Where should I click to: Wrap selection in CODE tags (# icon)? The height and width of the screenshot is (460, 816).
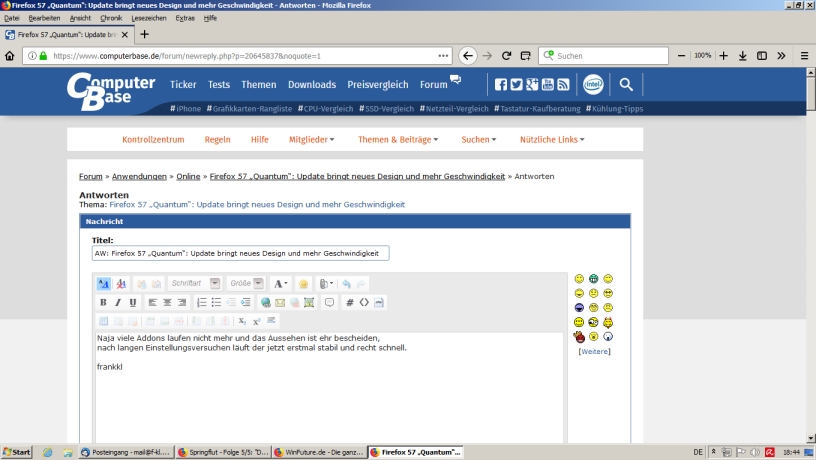point(350,302)
